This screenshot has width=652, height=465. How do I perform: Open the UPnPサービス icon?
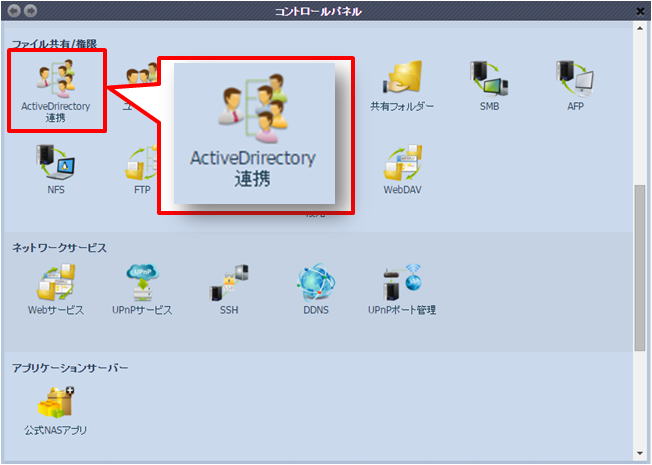coord(142,290)
